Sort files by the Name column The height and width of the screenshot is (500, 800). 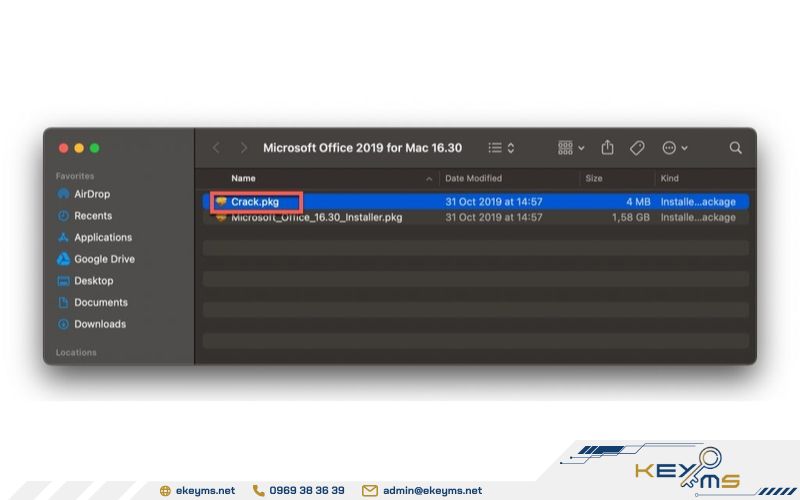(x=243, y=178)
